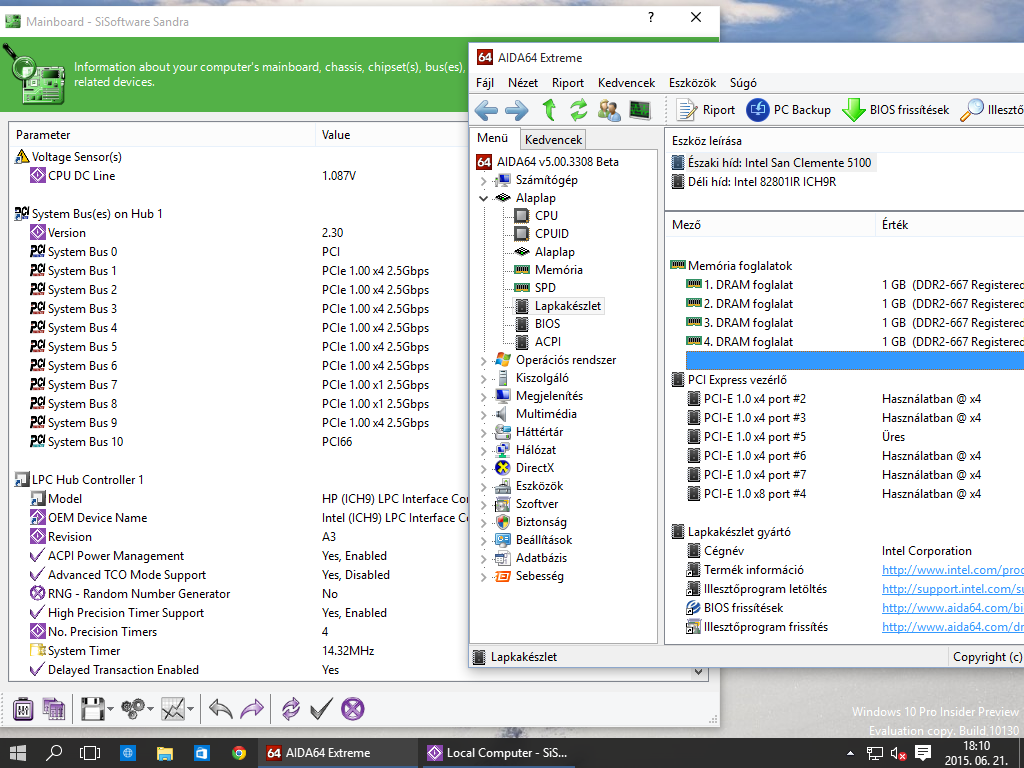The image size is (1024, 768).
Task: Switch to the Menü tab
Action: tap(492, 138)
